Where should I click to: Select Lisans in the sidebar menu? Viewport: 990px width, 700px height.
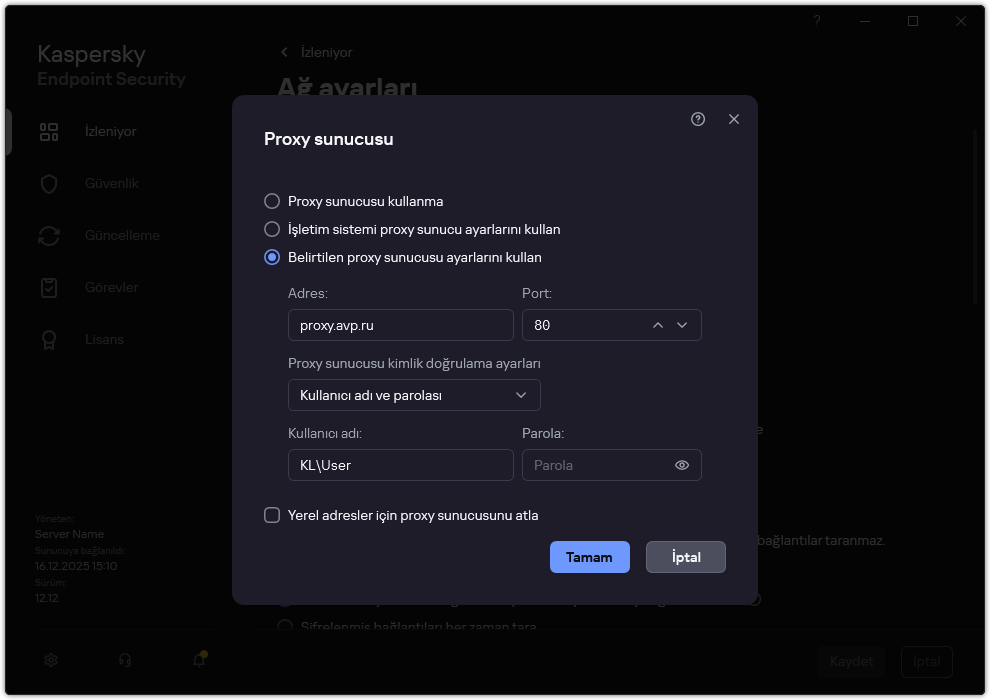[x=49, y=339]
